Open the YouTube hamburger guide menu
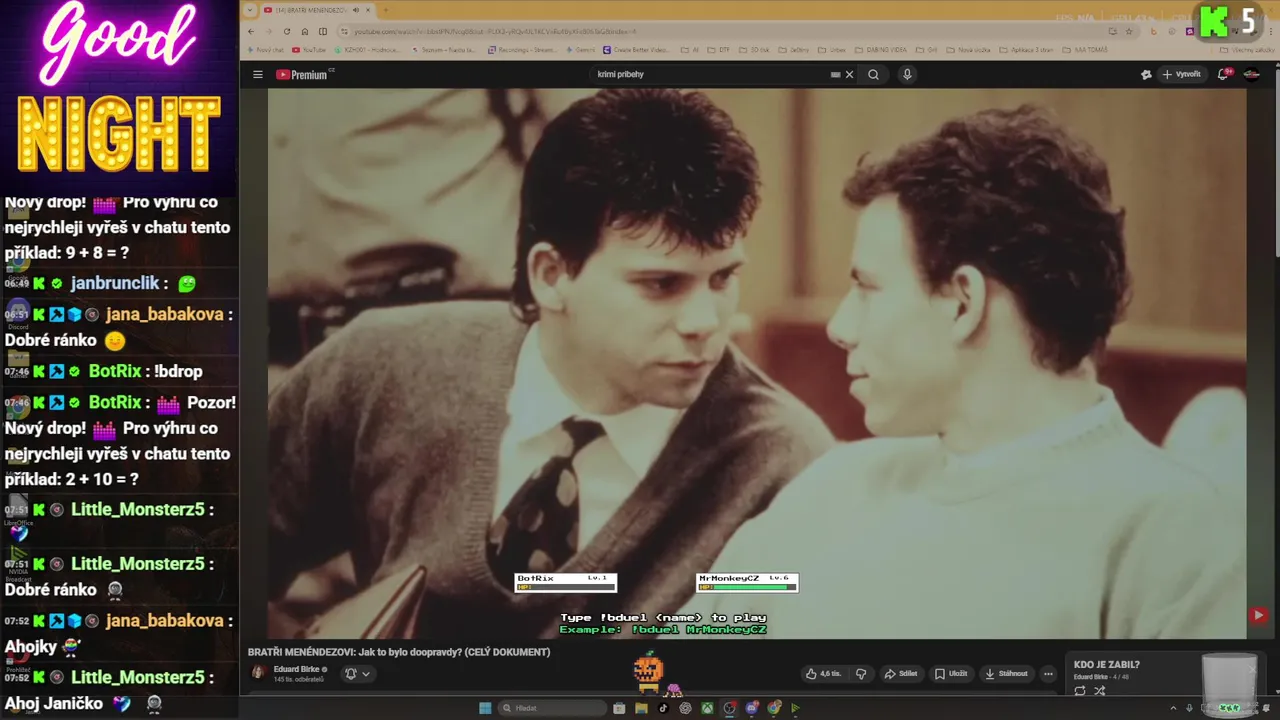 [x=257, y=74]
